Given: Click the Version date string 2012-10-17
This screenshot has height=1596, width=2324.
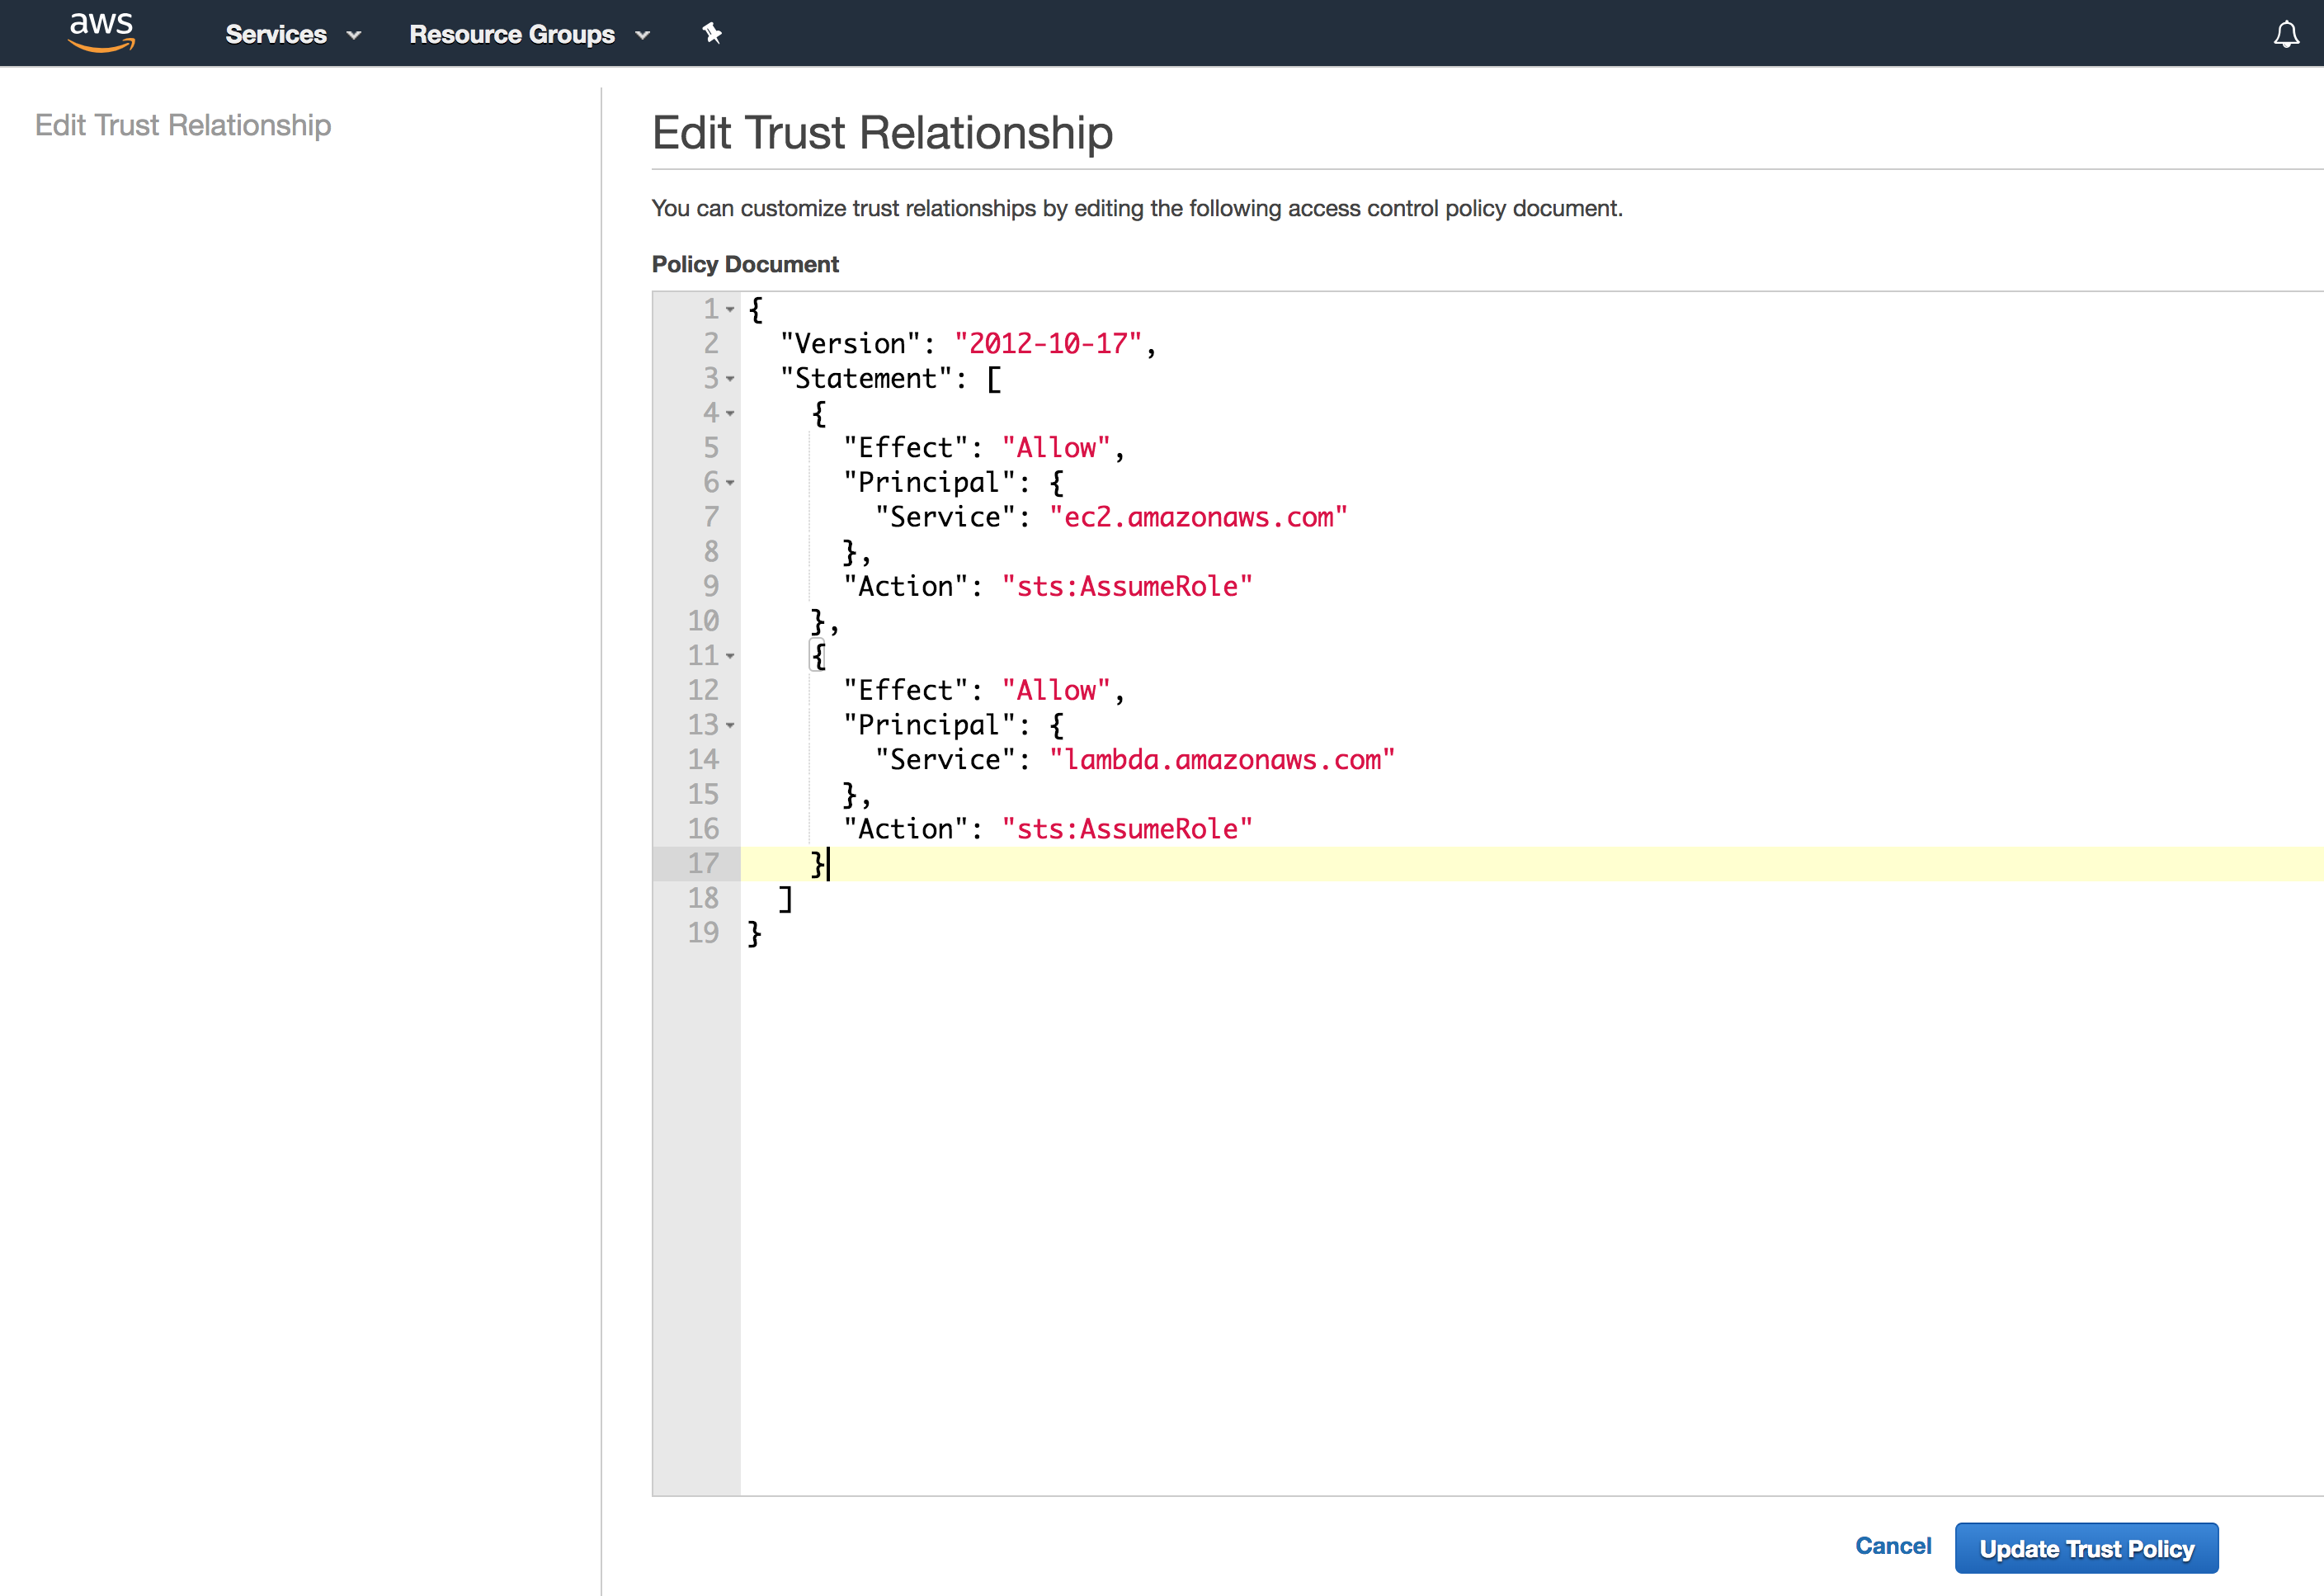Looking at the screenshot, I should tap(1048, 344).
